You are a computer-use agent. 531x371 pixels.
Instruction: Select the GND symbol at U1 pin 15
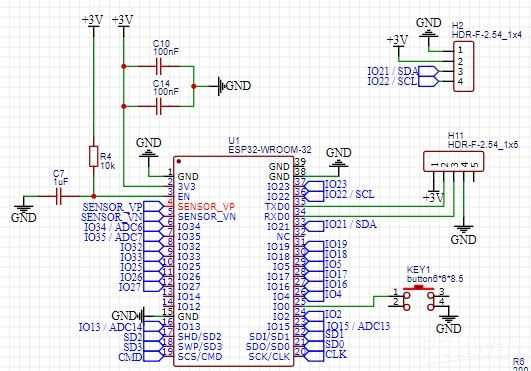128,316
